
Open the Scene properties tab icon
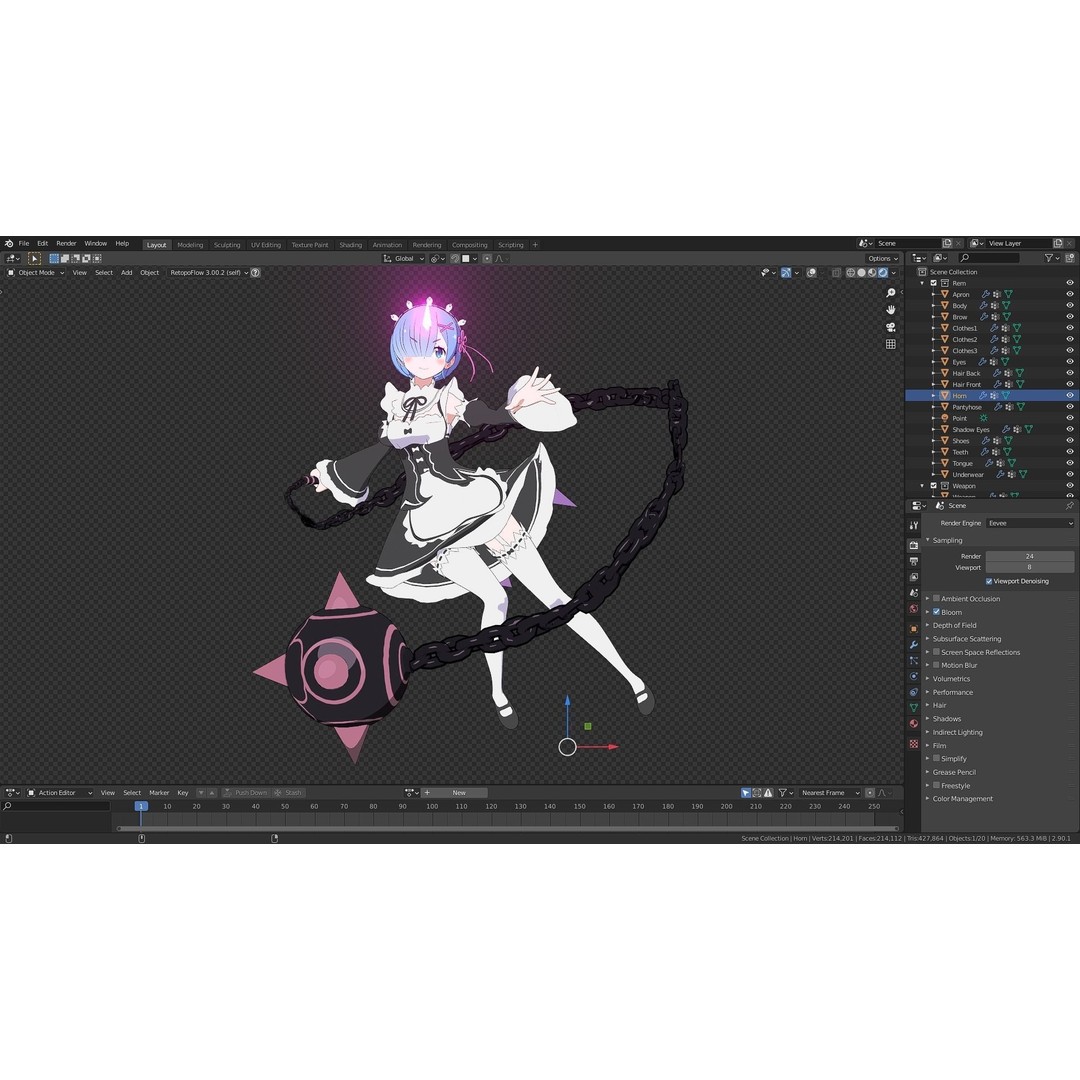pos(914,593)
